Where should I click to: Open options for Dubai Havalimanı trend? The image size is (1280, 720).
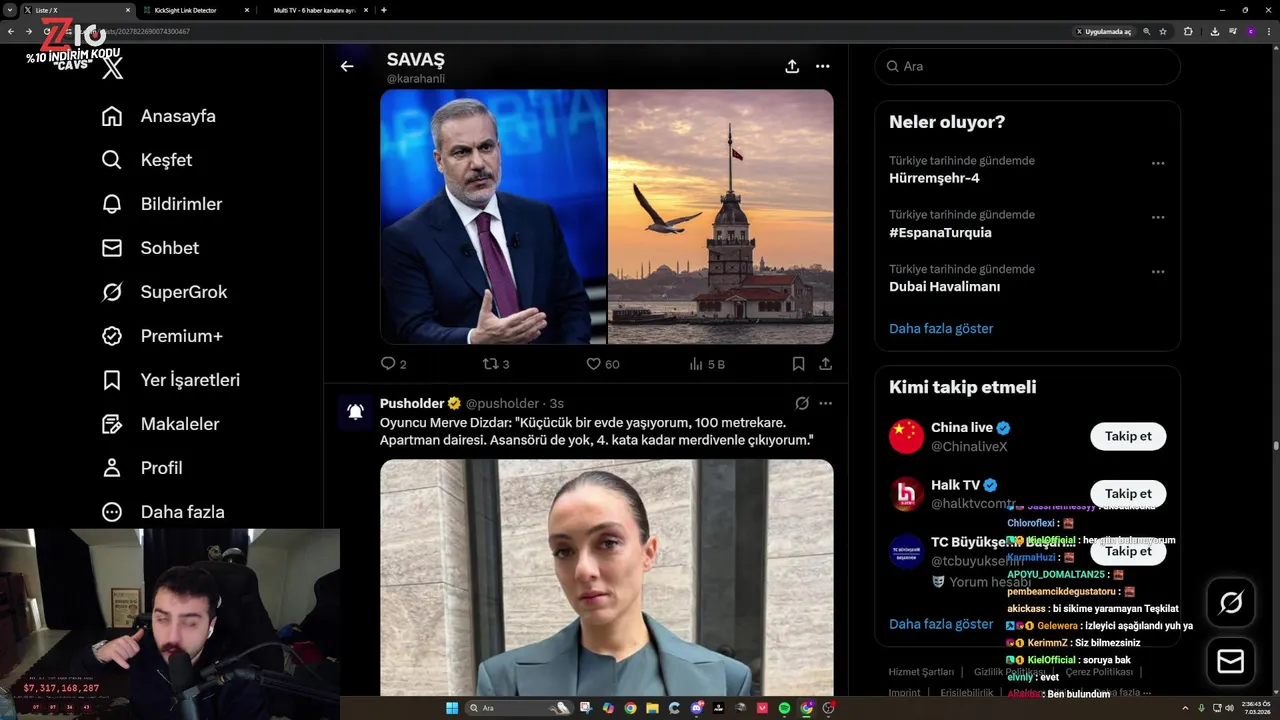pos(1158,271)
